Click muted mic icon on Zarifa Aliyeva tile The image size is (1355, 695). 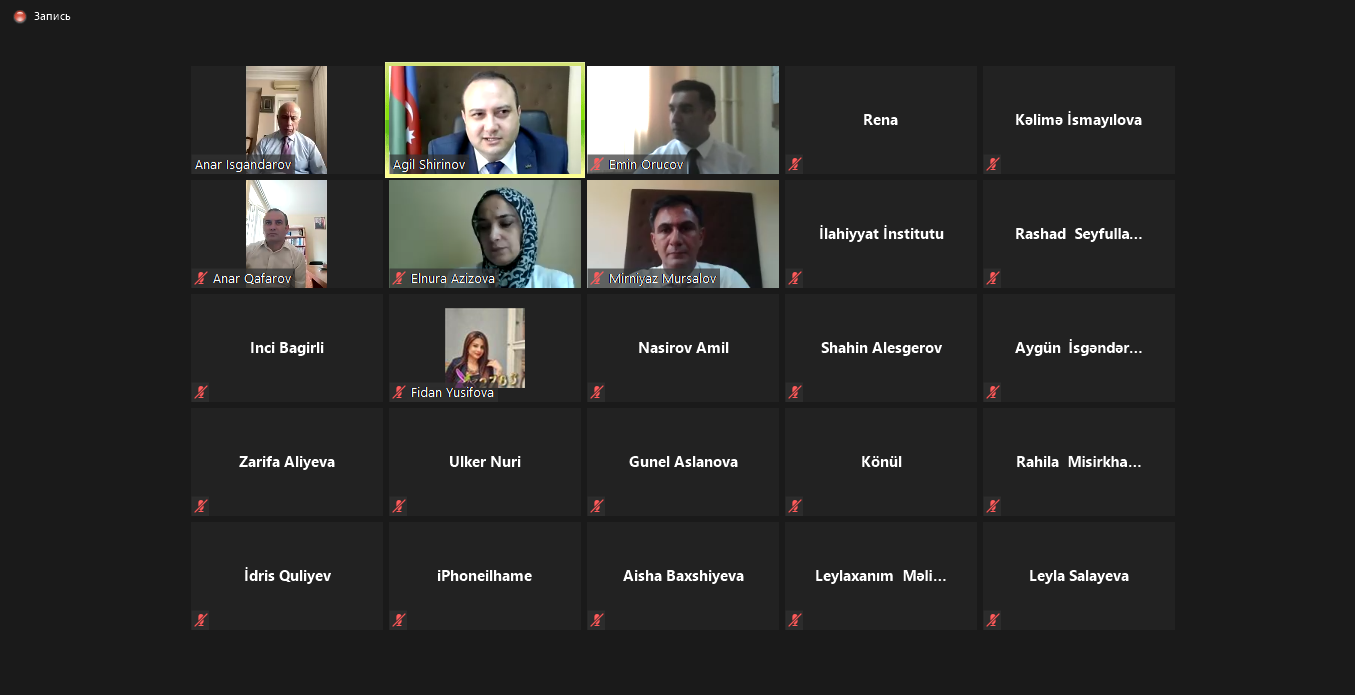[x=201, y=506]
